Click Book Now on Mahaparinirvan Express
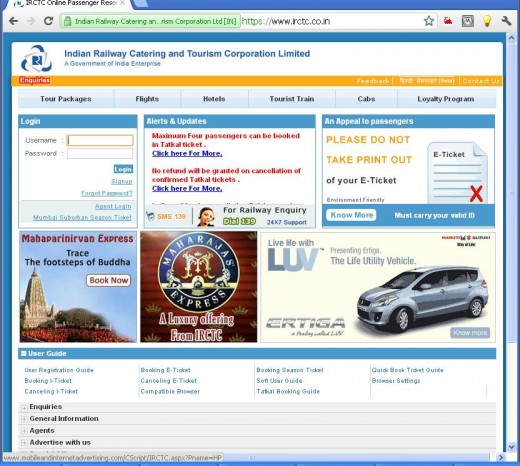Screen dimensions: 520x466 (109, 280)
